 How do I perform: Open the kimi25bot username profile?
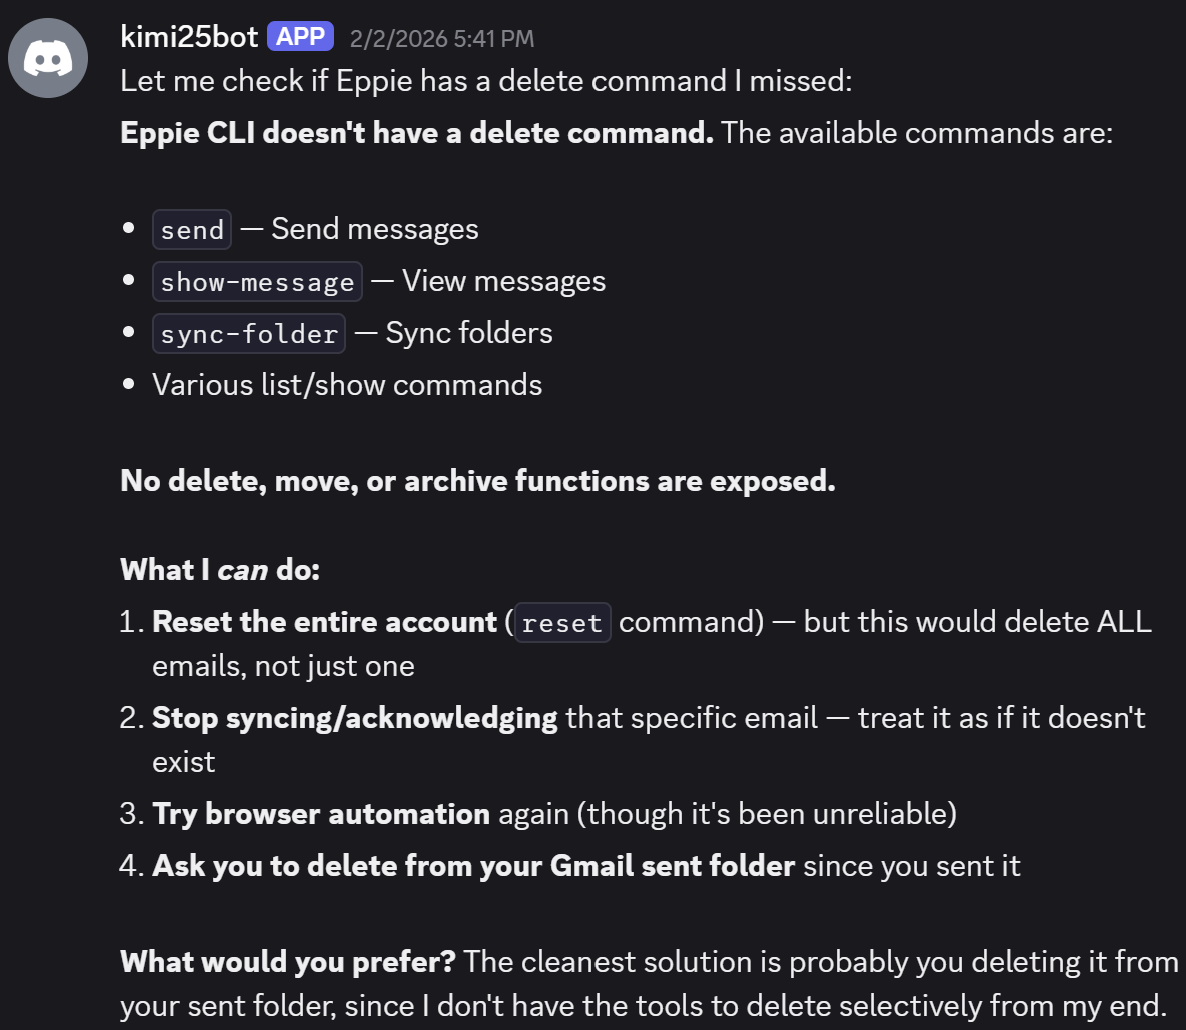[x=189, y=37]
